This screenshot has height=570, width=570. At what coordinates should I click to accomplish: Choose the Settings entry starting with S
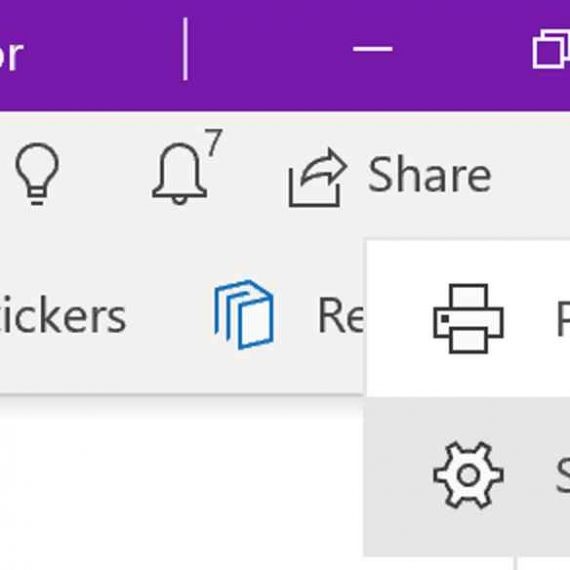(563, 475)
